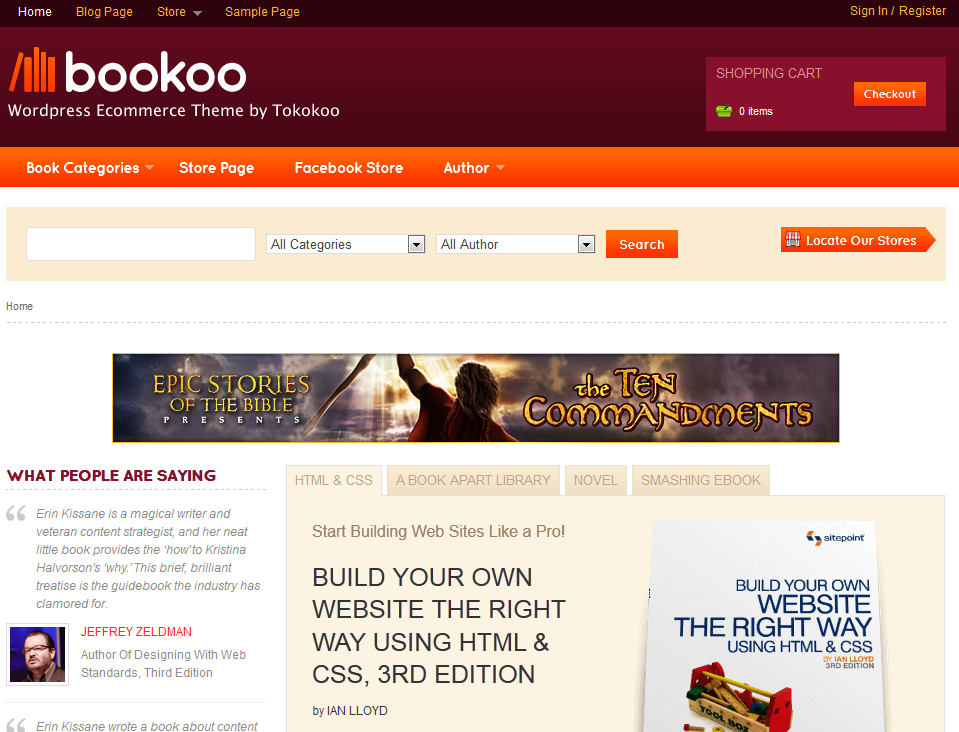
Task: Click the green shopping cart basket icon
Action: (724, 111)
